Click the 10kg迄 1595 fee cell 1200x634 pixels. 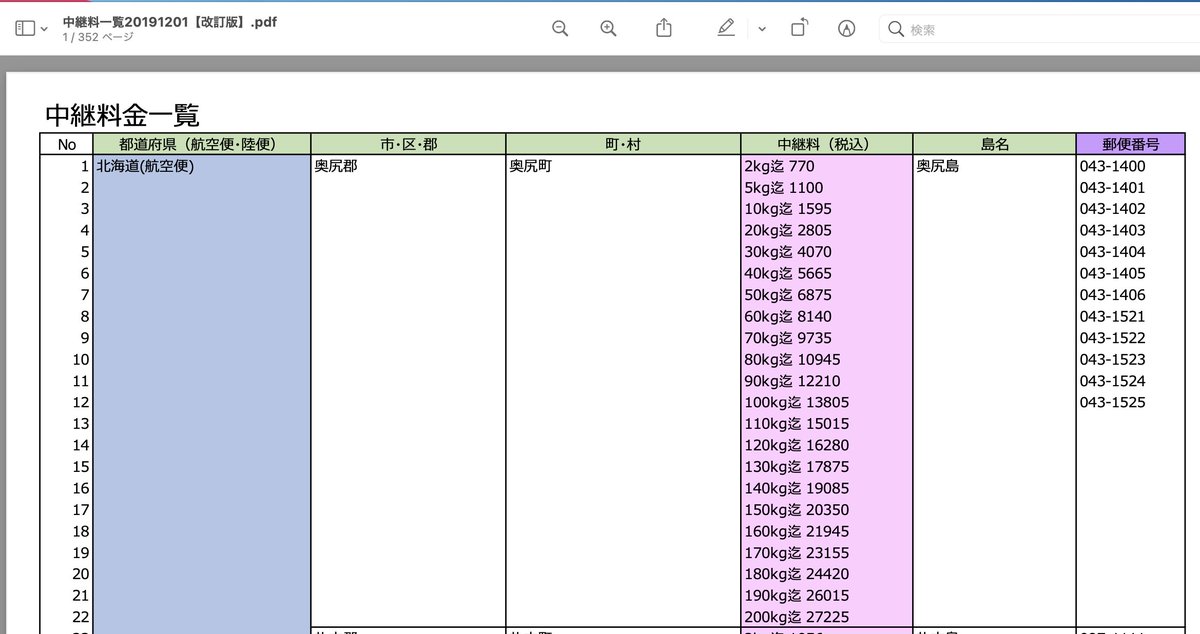click(x=788, y=209)
